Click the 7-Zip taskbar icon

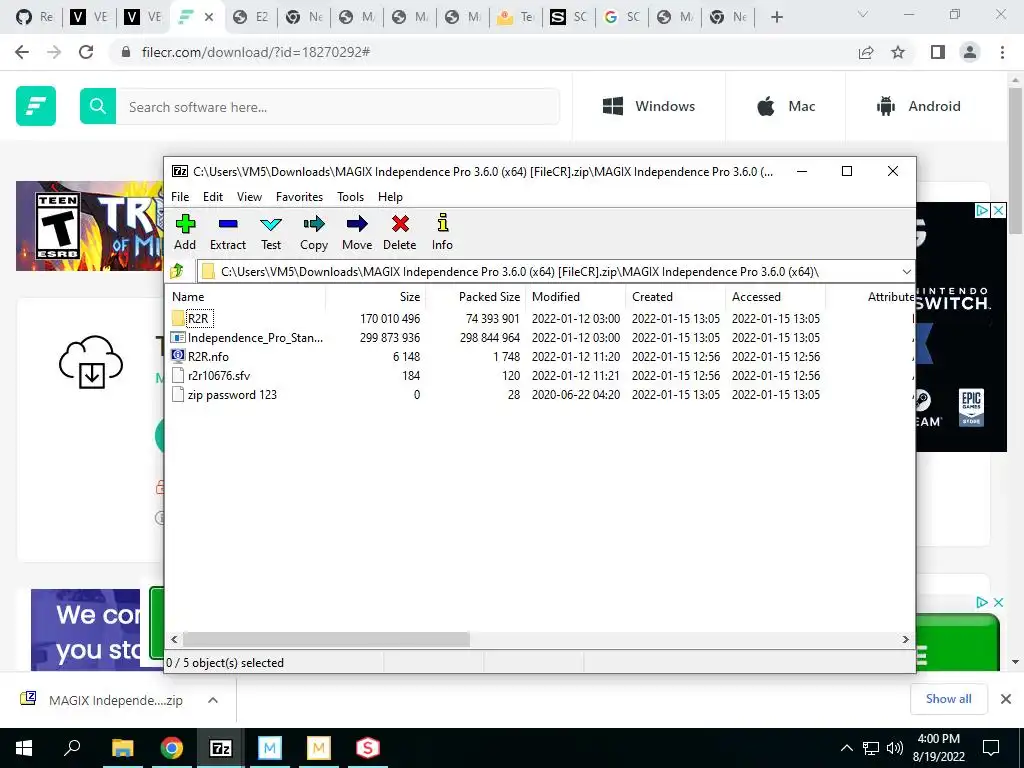click(x=221, y=748)
